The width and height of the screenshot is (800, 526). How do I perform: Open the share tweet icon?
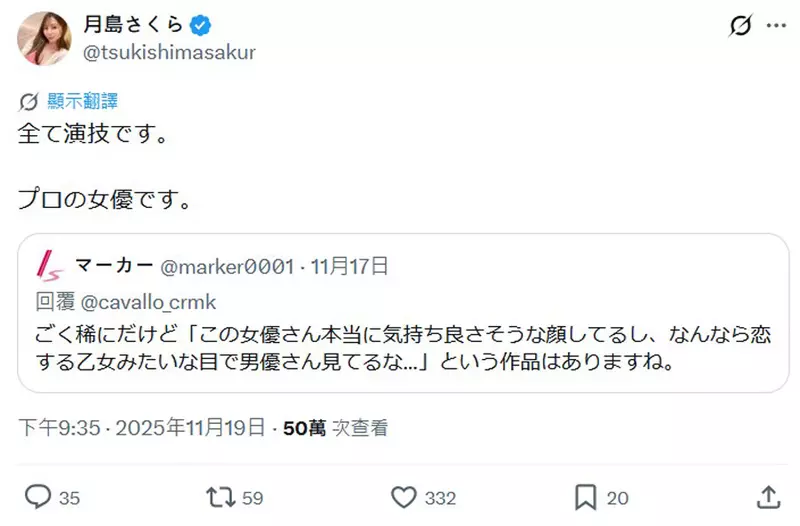pyautogui.click(x=766, y=496)
